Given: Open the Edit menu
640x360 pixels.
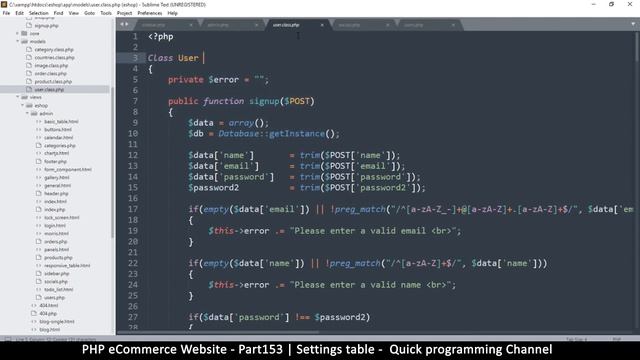Looking at the screenshot, I should click(x=19, y=13).
